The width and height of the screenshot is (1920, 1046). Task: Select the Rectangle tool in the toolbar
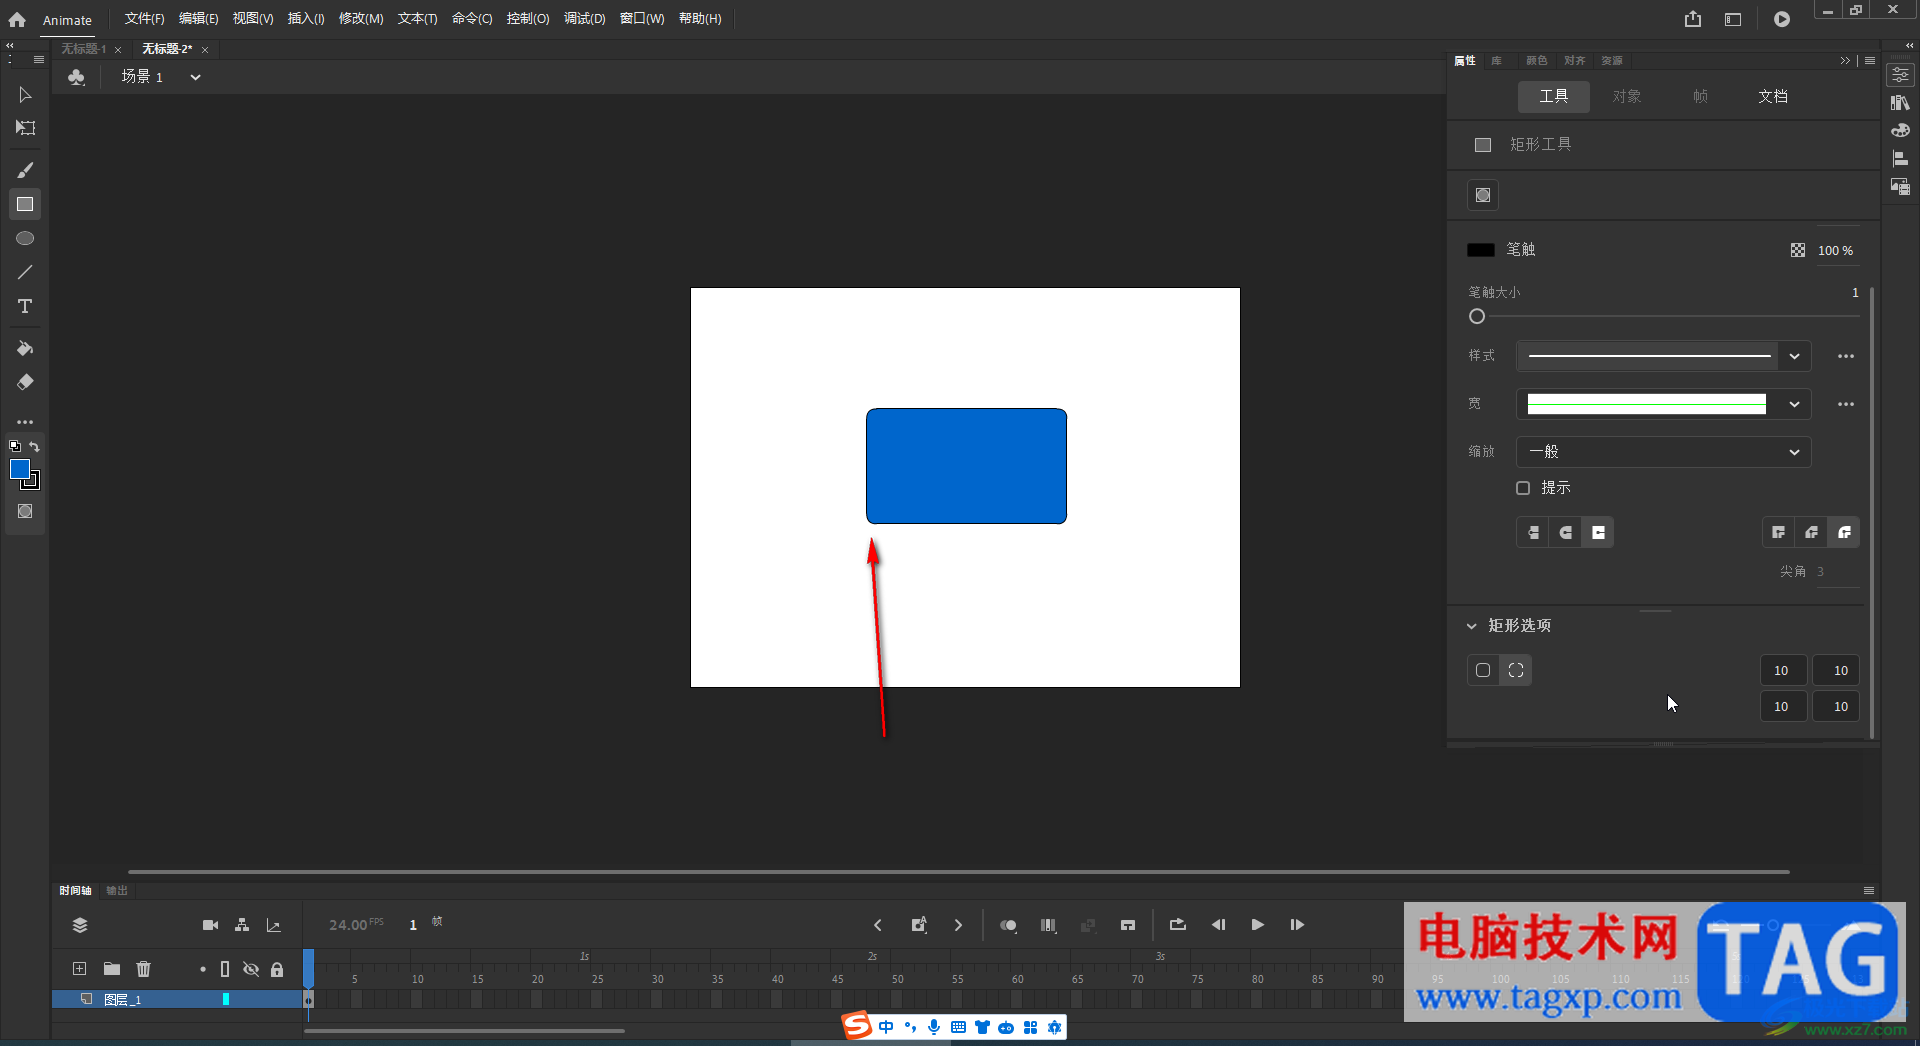coord(25,204)
